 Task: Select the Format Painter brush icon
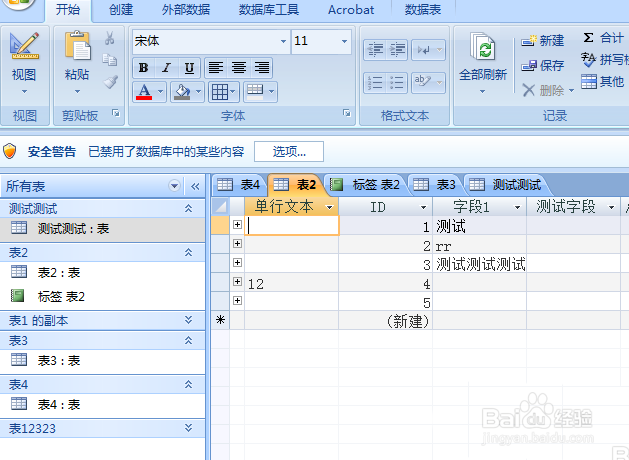point(110,82)
